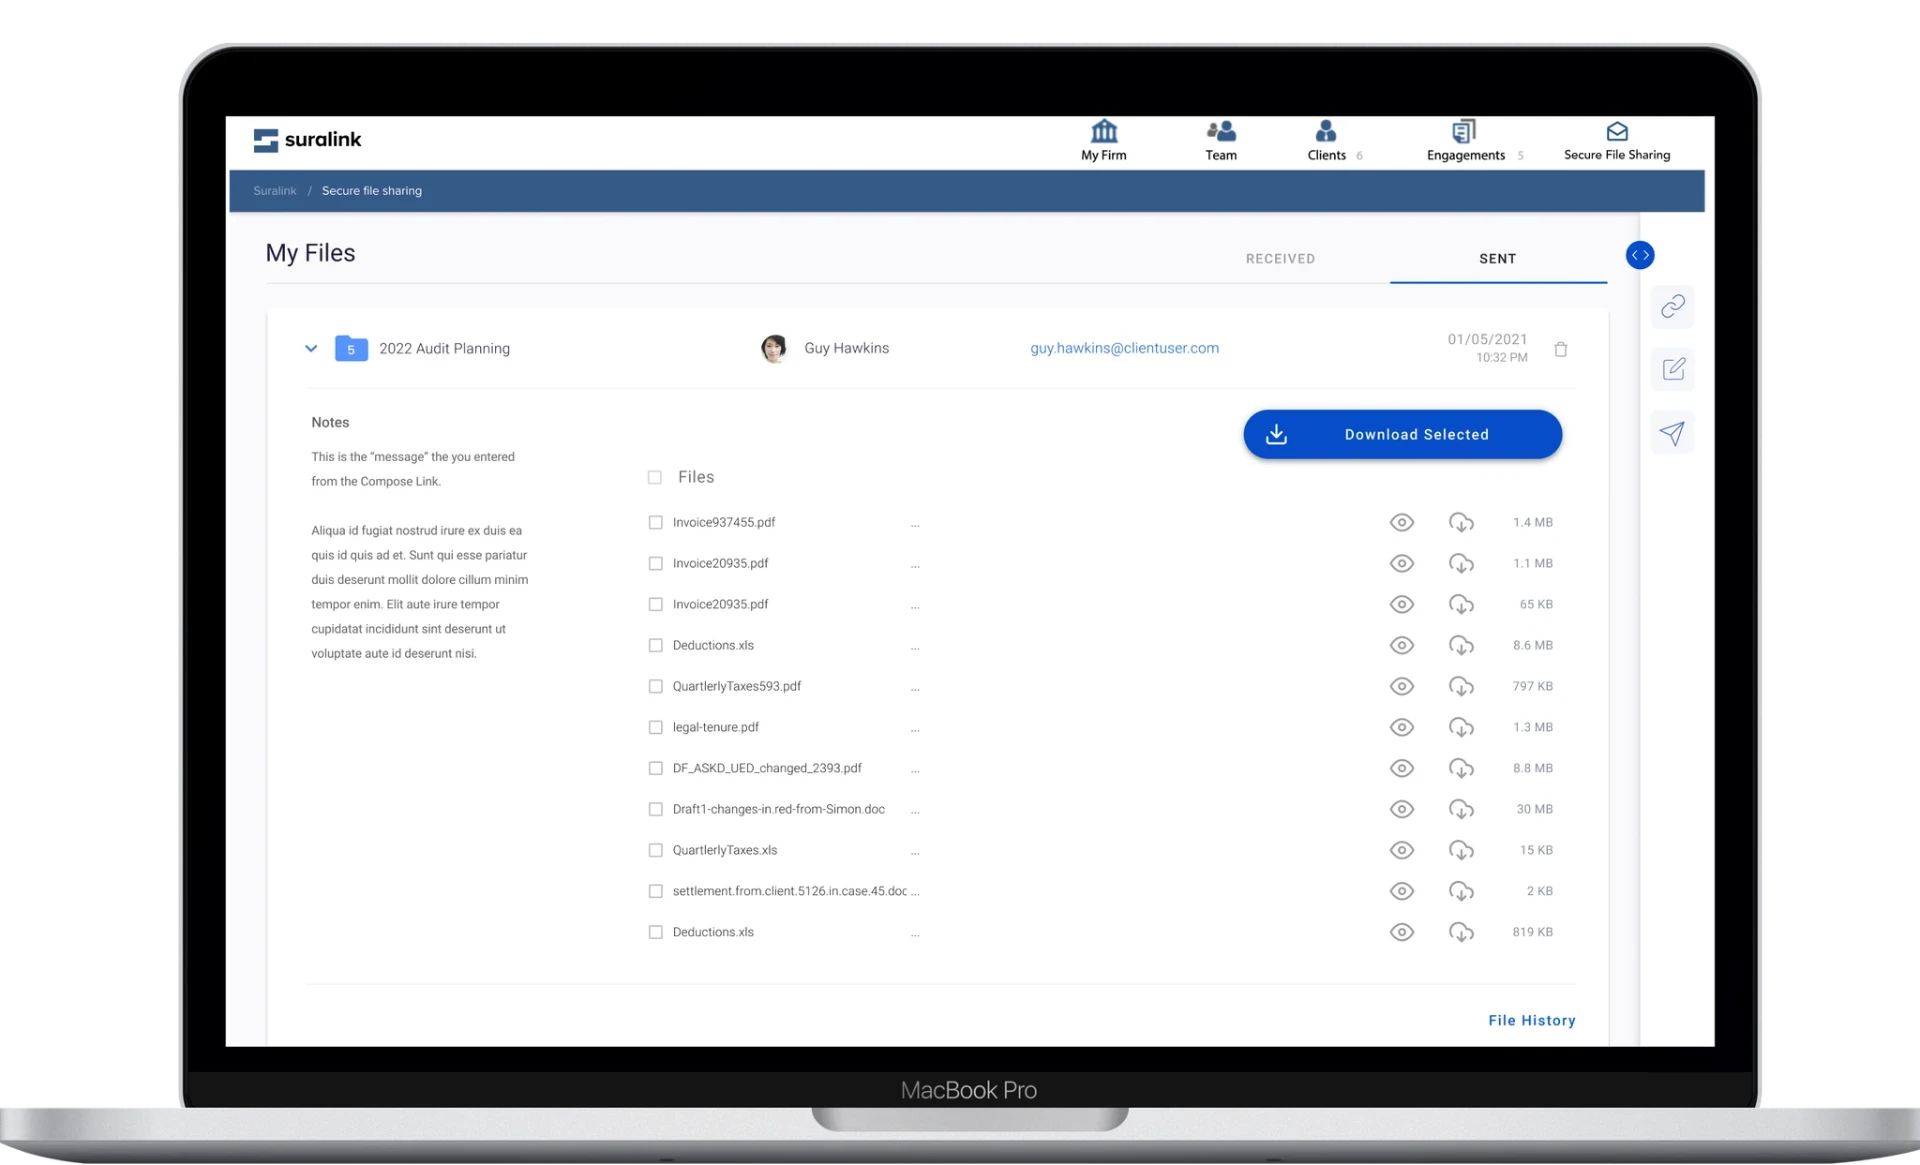Viewport: 1920px width, 1165px height.
Task: Click the Secure file sharing breadcrumb
Action: 372,190
